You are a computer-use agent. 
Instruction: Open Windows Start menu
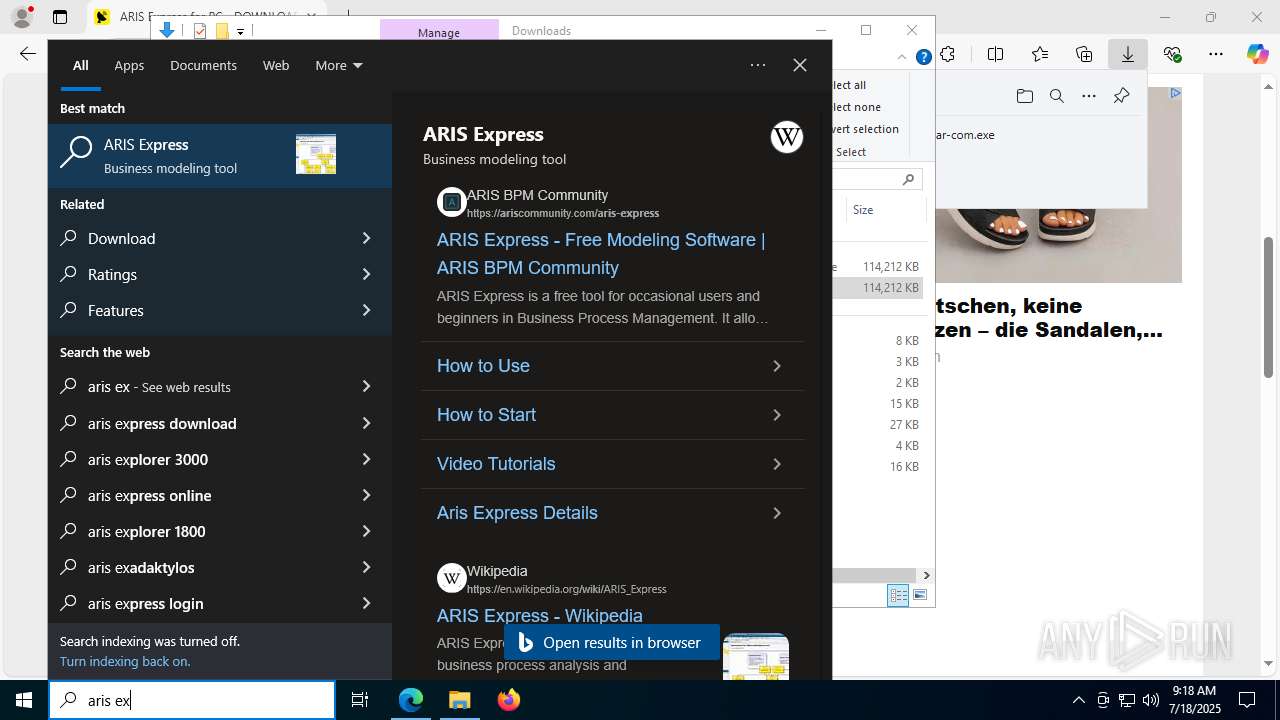24,700
